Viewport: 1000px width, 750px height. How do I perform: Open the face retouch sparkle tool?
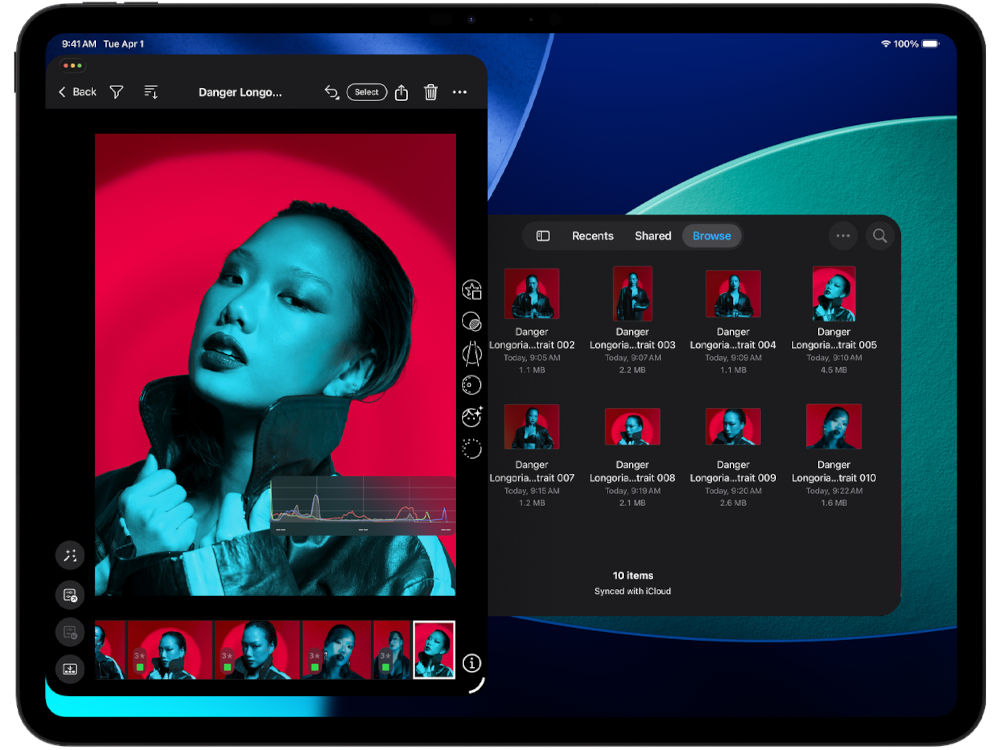point(472,417)
